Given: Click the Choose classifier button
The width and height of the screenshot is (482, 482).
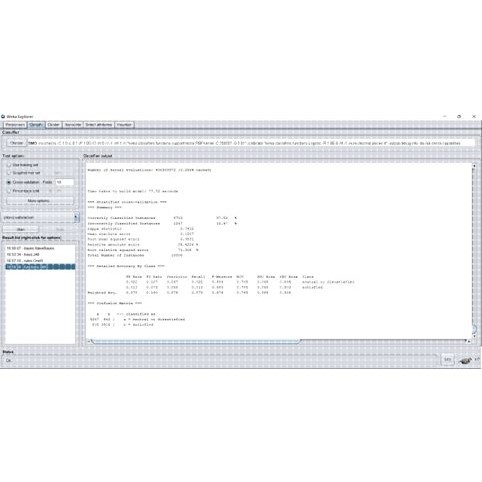Looking at the screenshot, I should coord(17,143).
